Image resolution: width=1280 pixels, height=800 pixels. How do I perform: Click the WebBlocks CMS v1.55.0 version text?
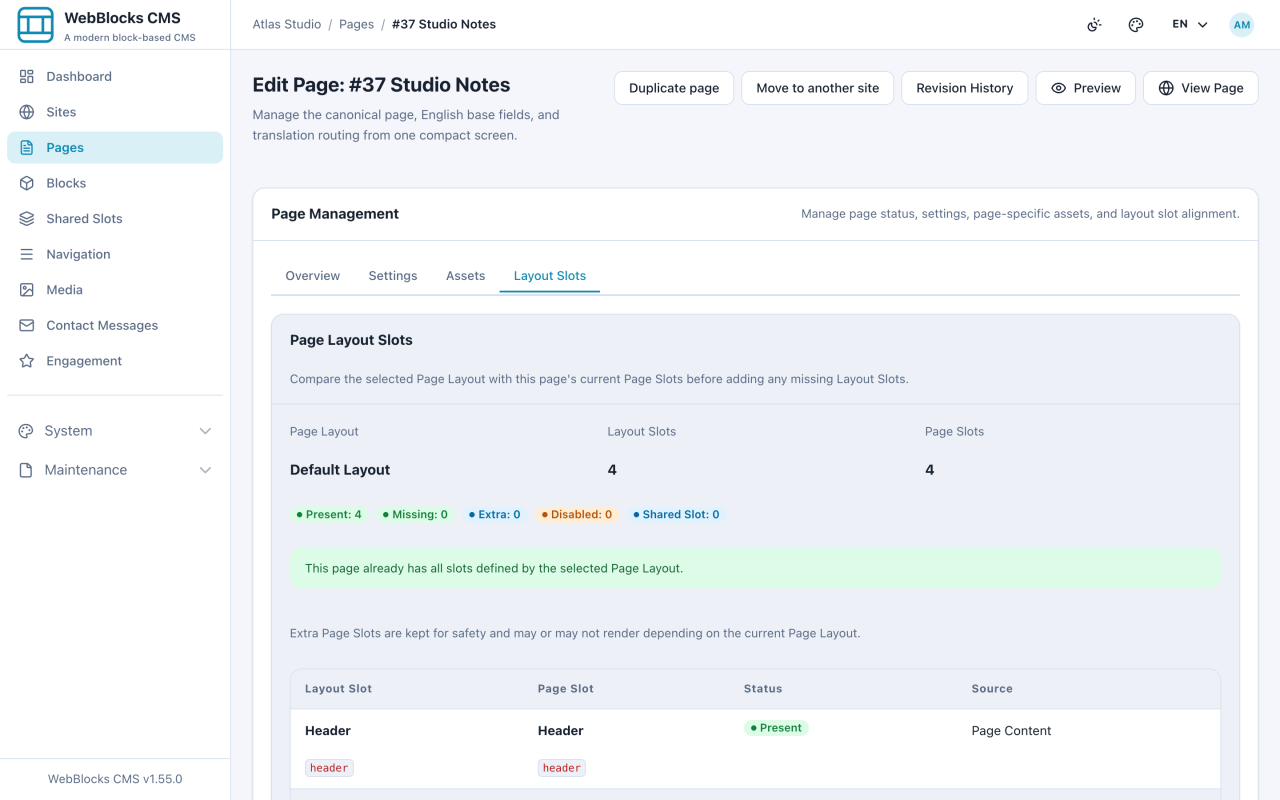pos(115,779)
